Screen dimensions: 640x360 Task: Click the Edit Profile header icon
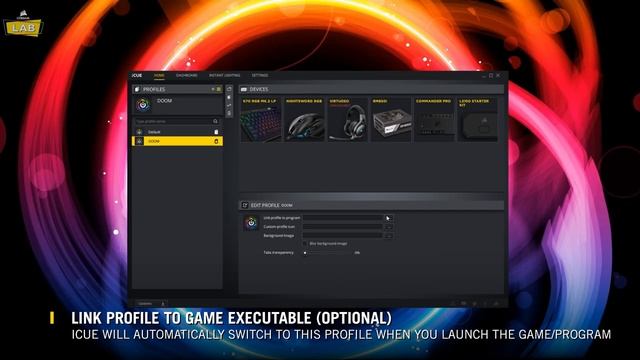click(x=245, y=205)
